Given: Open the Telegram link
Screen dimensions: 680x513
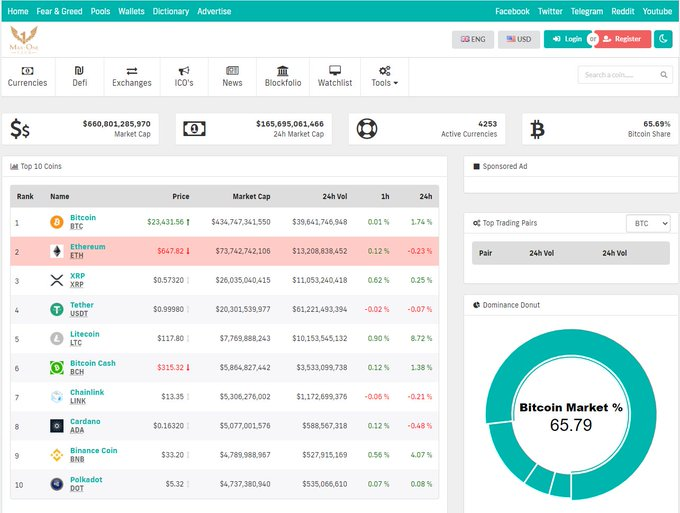Looking at the screenshot, I should click(x=587, y=11).
